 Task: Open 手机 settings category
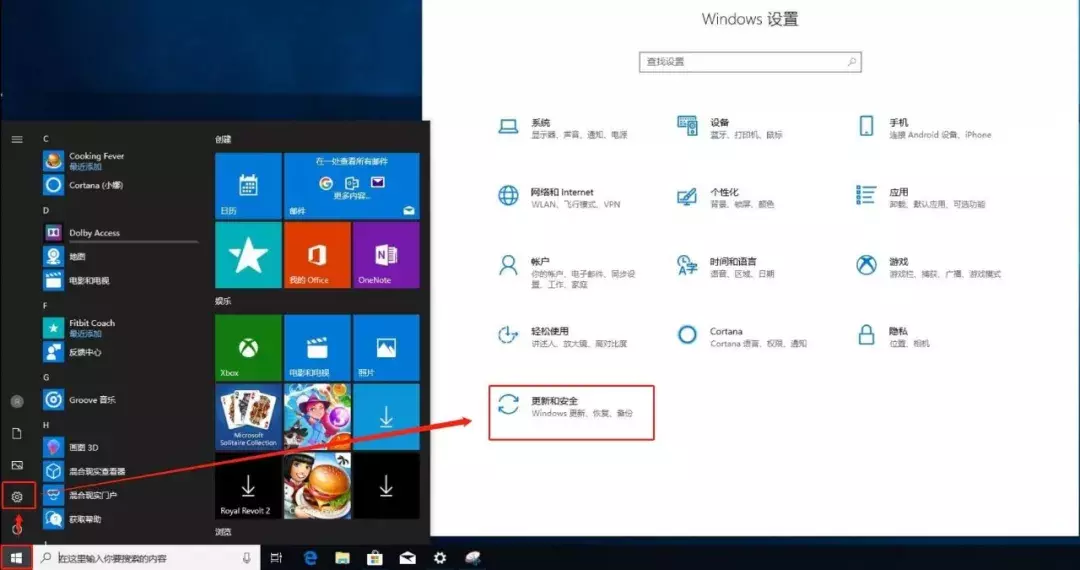[x=925, y=129]
